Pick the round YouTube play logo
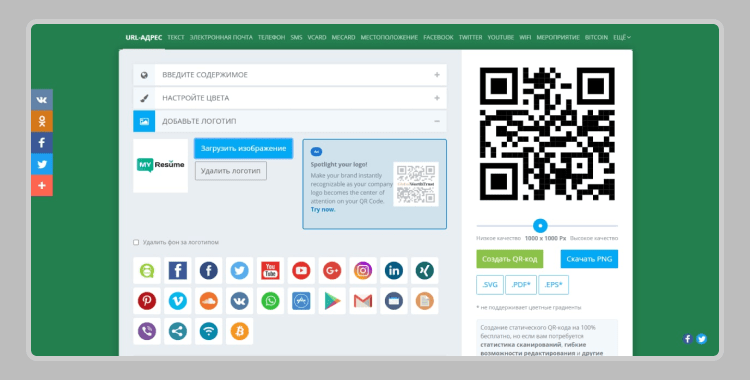This screenshot has height=380, width=750. [x=301, y=270]
